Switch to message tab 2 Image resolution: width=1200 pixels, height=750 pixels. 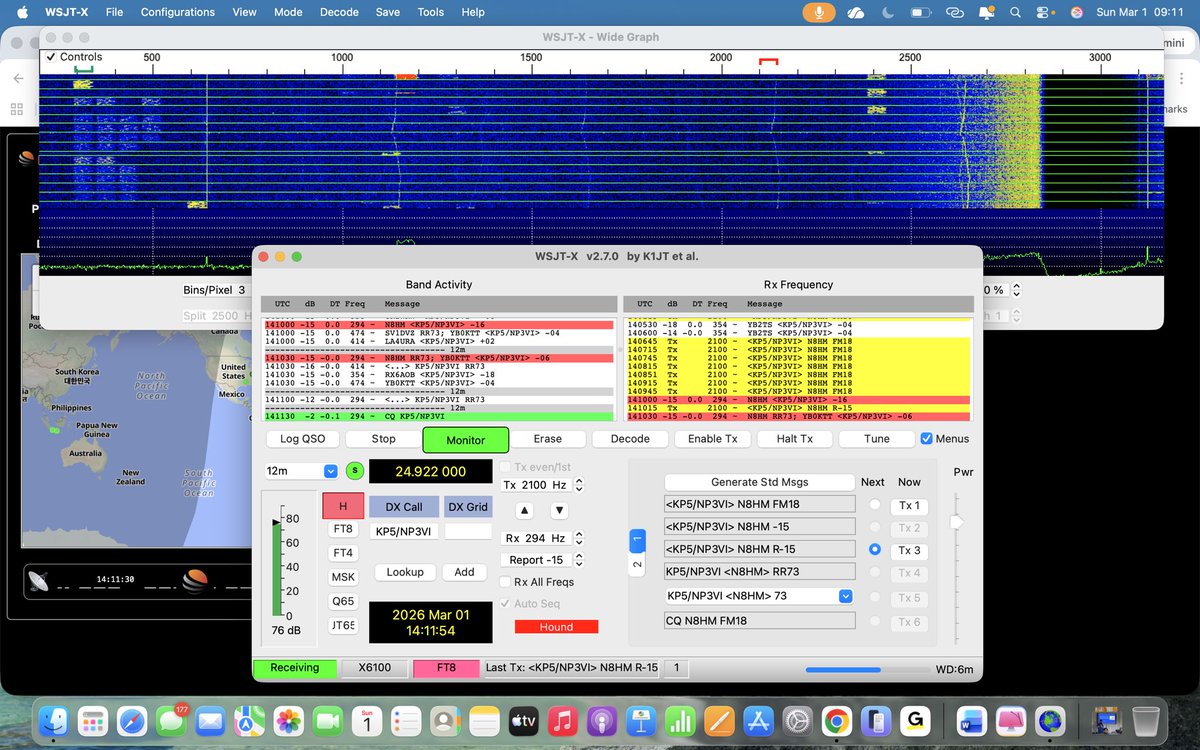click(x=637, y=566)
